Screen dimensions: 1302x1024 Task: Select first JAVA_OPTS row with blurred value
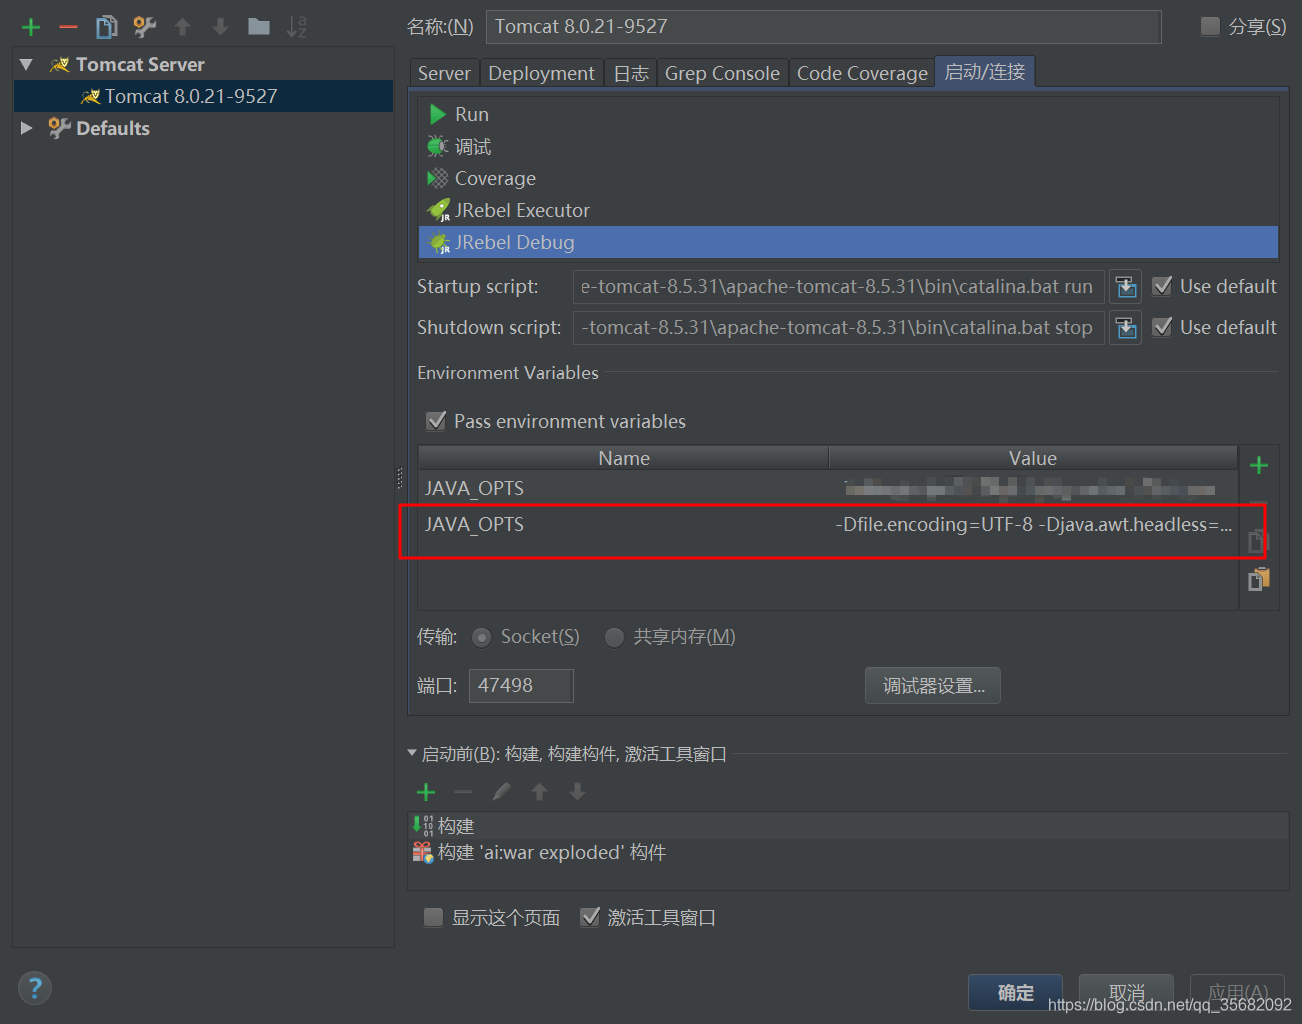coord(828,488)
